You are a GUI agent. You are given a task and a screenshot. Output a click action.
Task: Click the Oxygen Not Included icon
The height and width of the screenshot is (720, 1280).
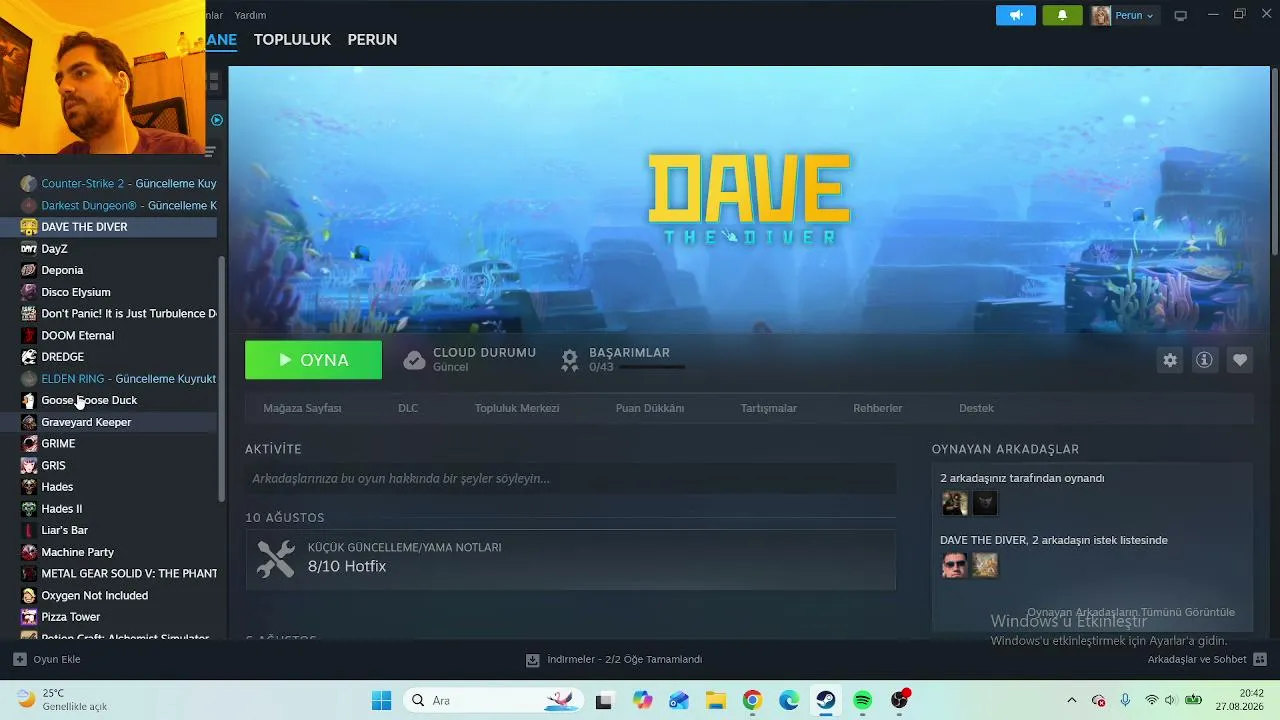pos(29,596)
